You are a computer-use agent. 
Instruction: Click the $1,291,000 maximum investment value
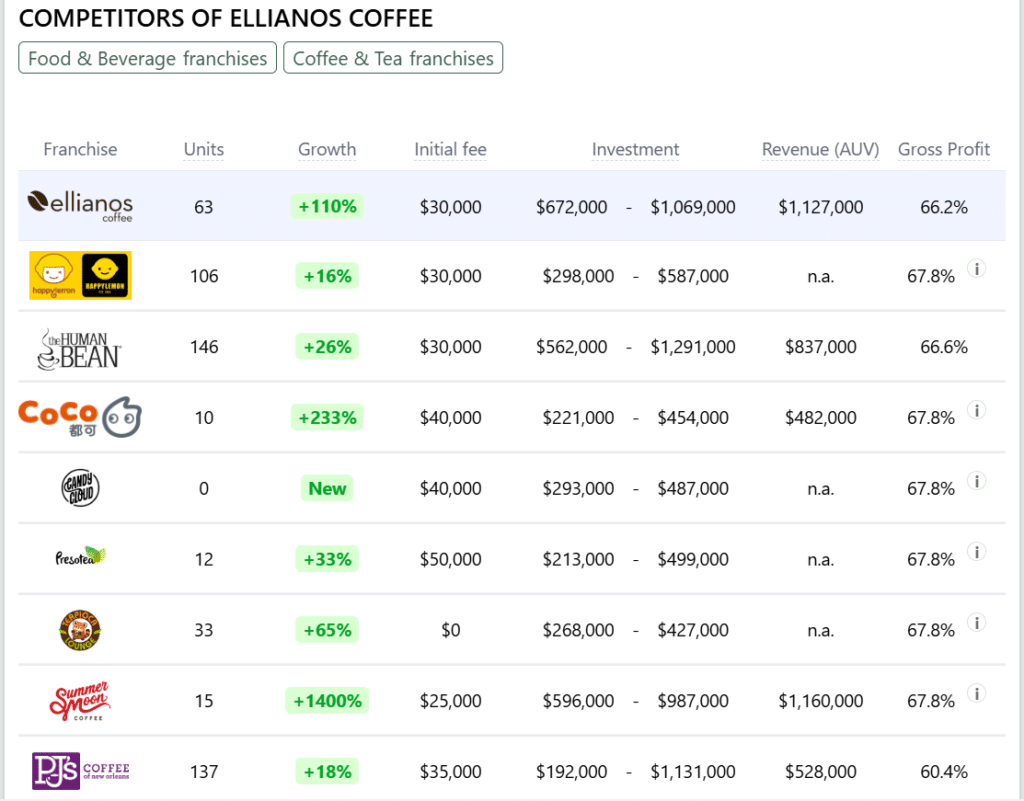coord(693,347)
